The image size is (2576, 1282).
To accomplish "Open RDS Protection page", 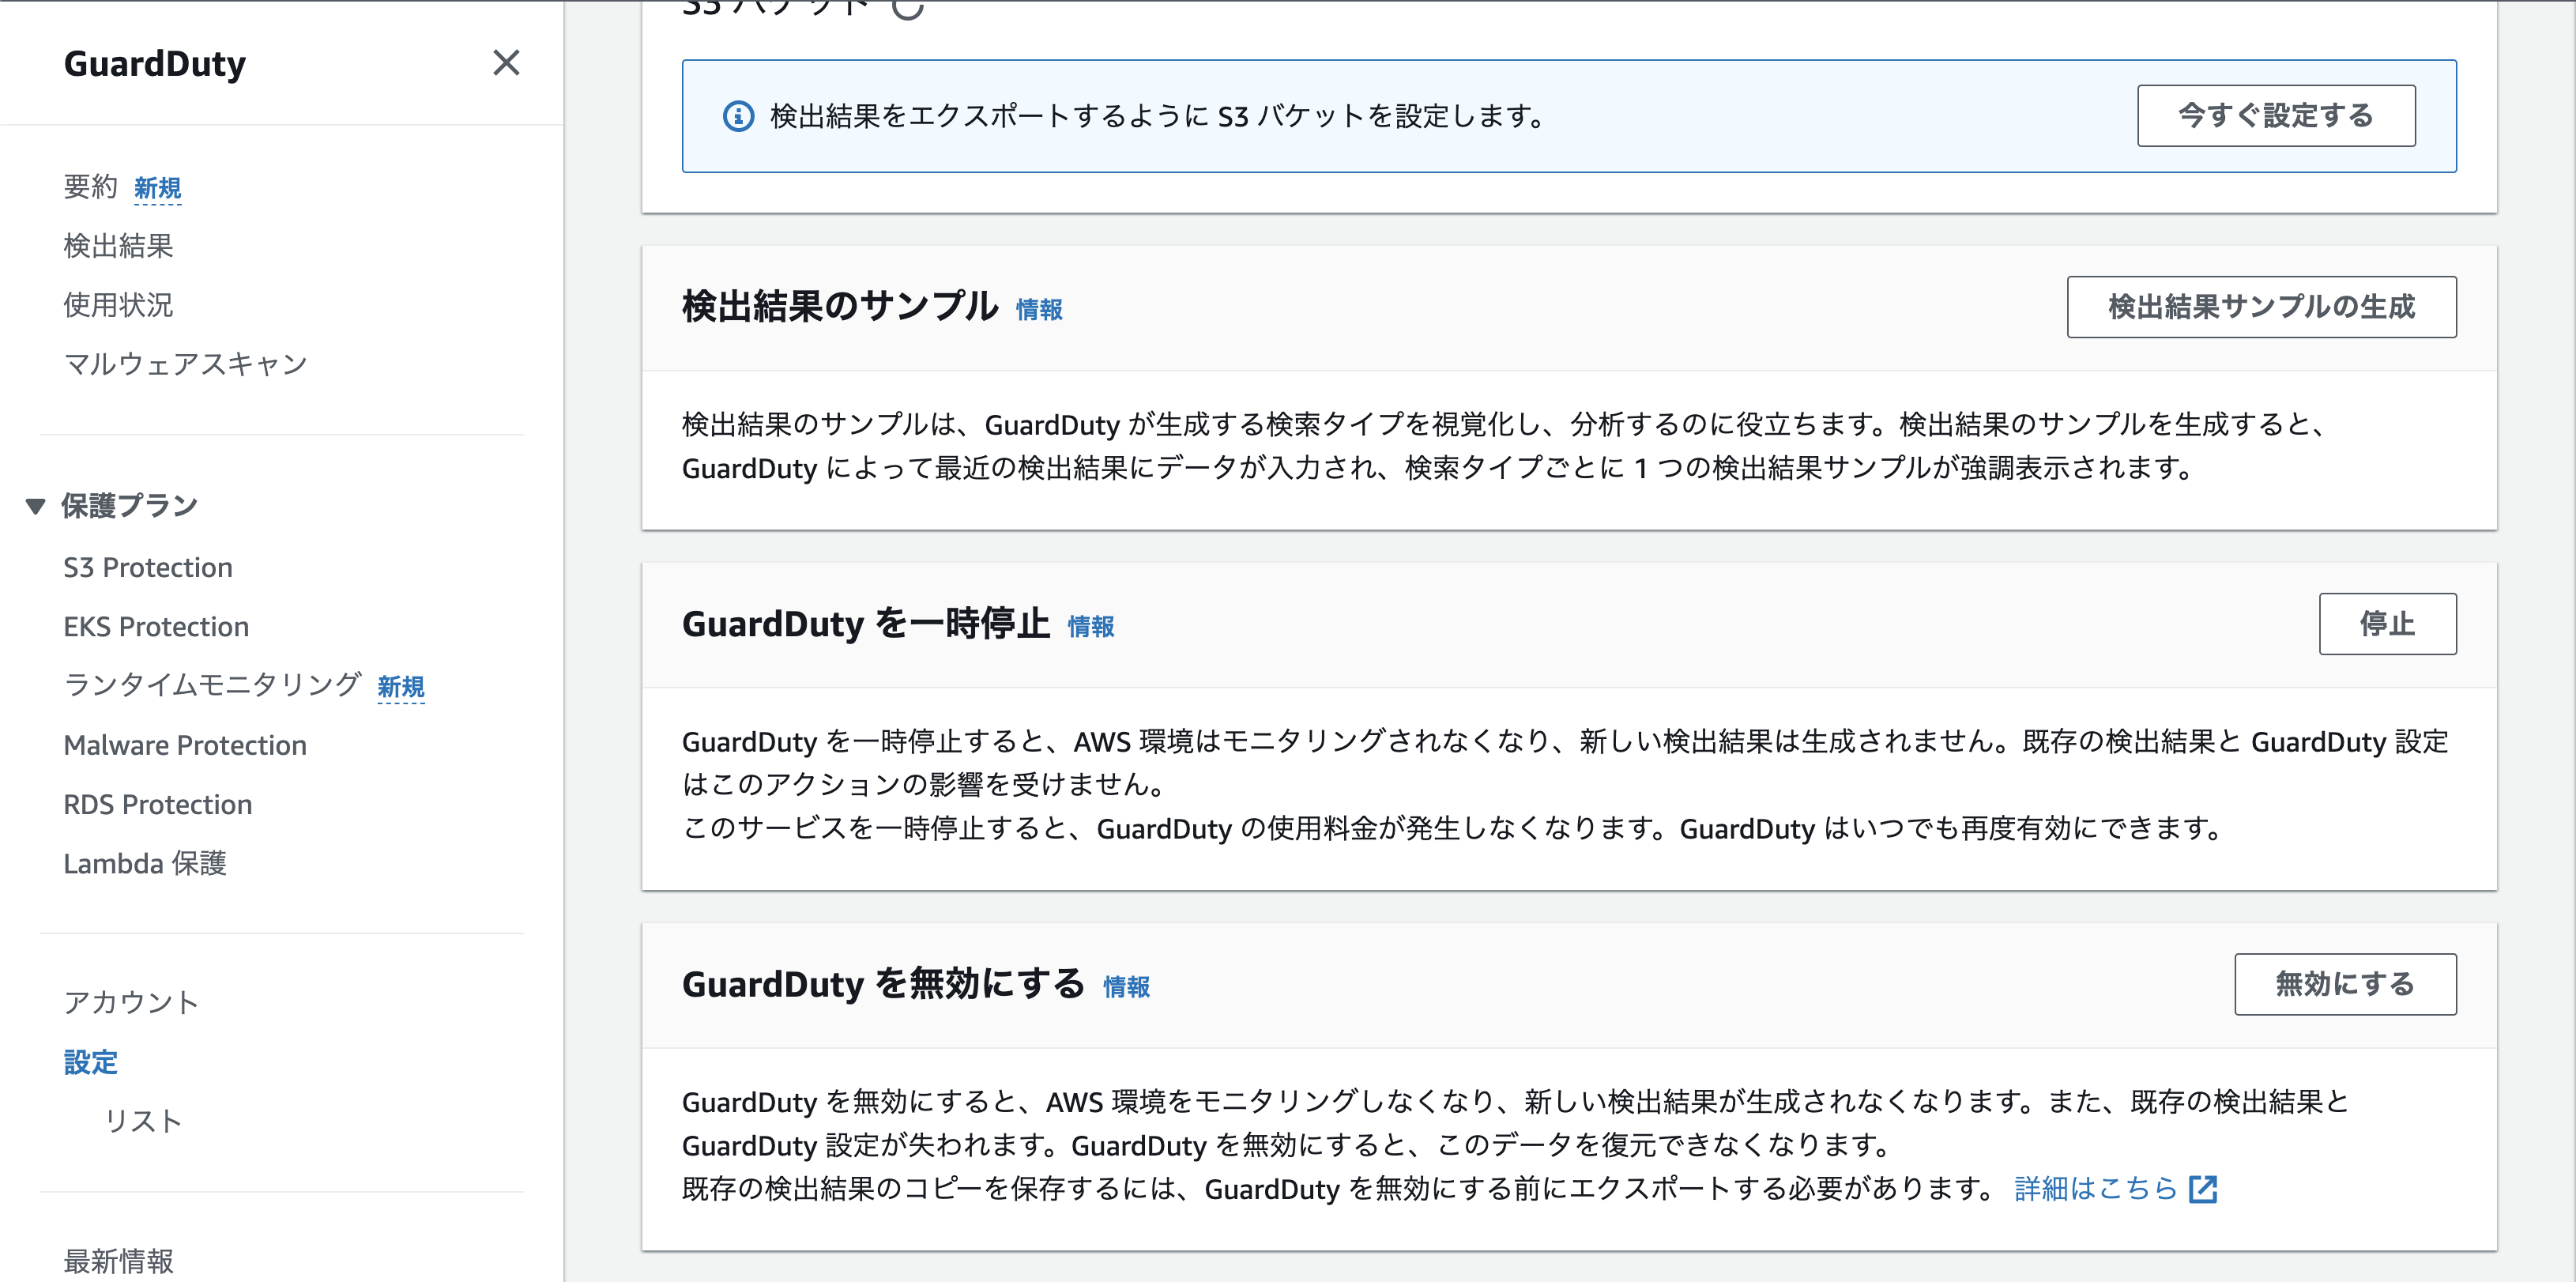I will (x=158, y=804).
